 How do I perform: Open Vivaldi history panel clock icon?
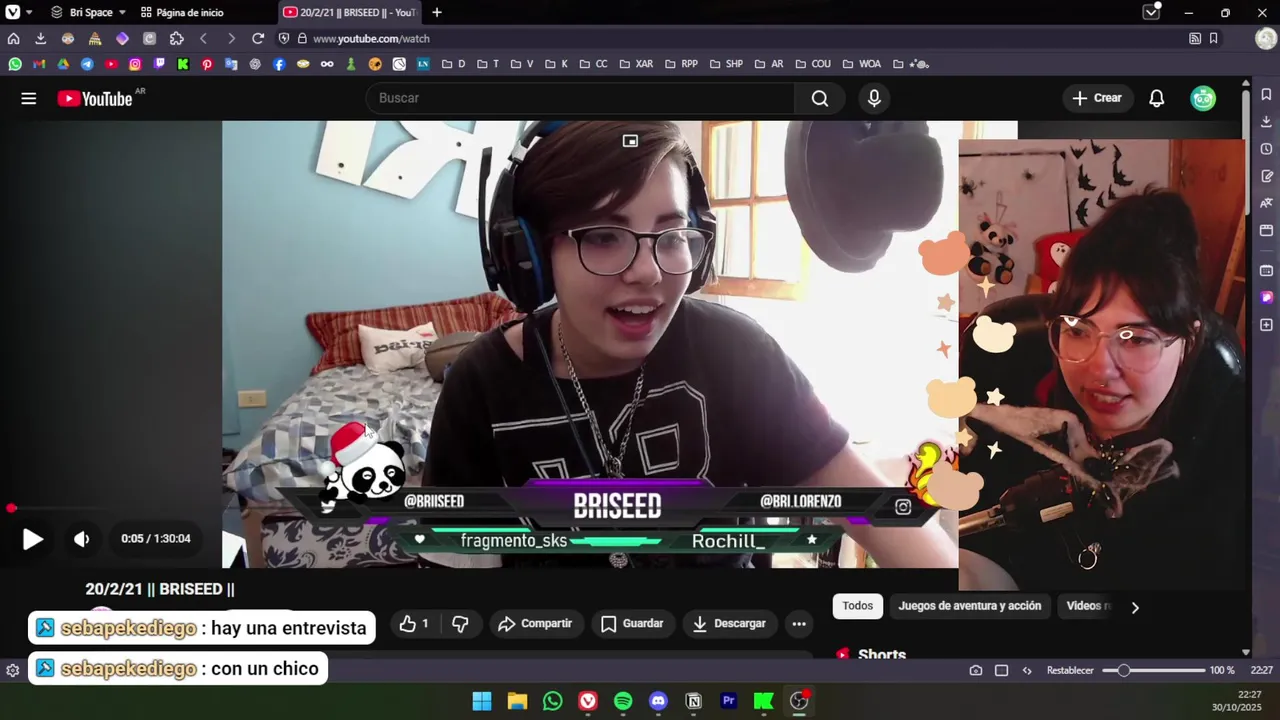pos(1266,149)
